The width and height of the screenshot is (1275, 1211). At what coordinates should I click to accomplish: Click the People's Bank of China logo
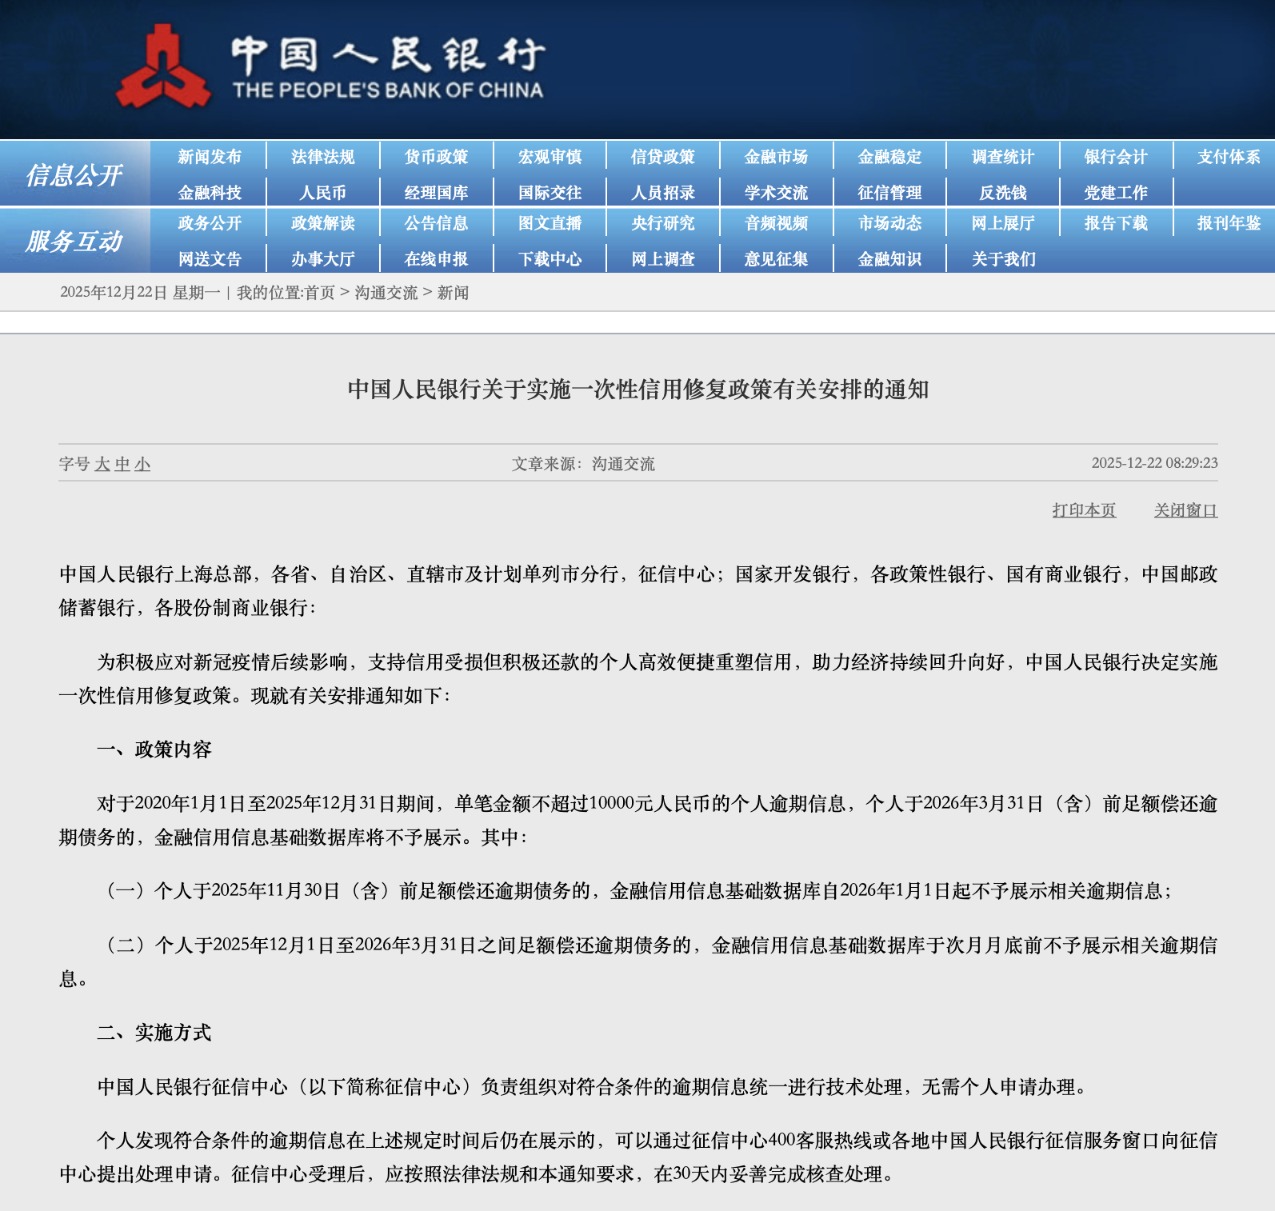[x=330, y=66]
